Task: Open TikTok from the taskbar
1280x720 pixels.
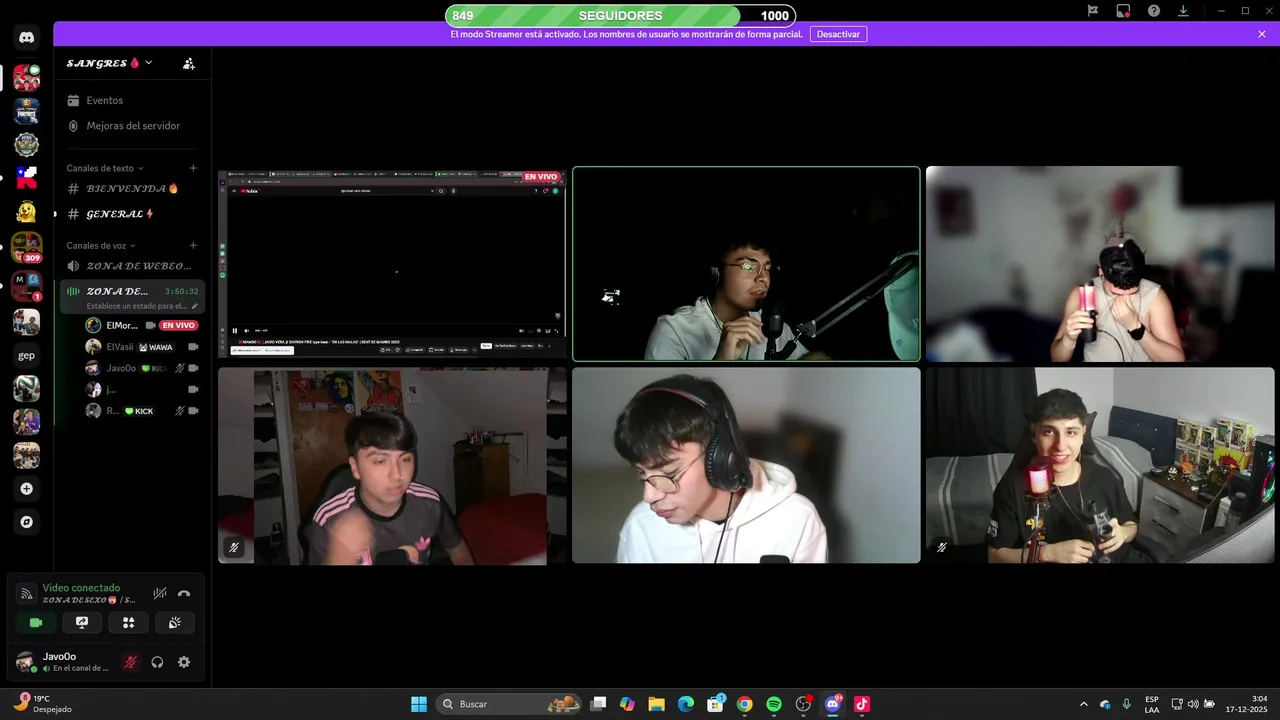Action: (862, 704)
